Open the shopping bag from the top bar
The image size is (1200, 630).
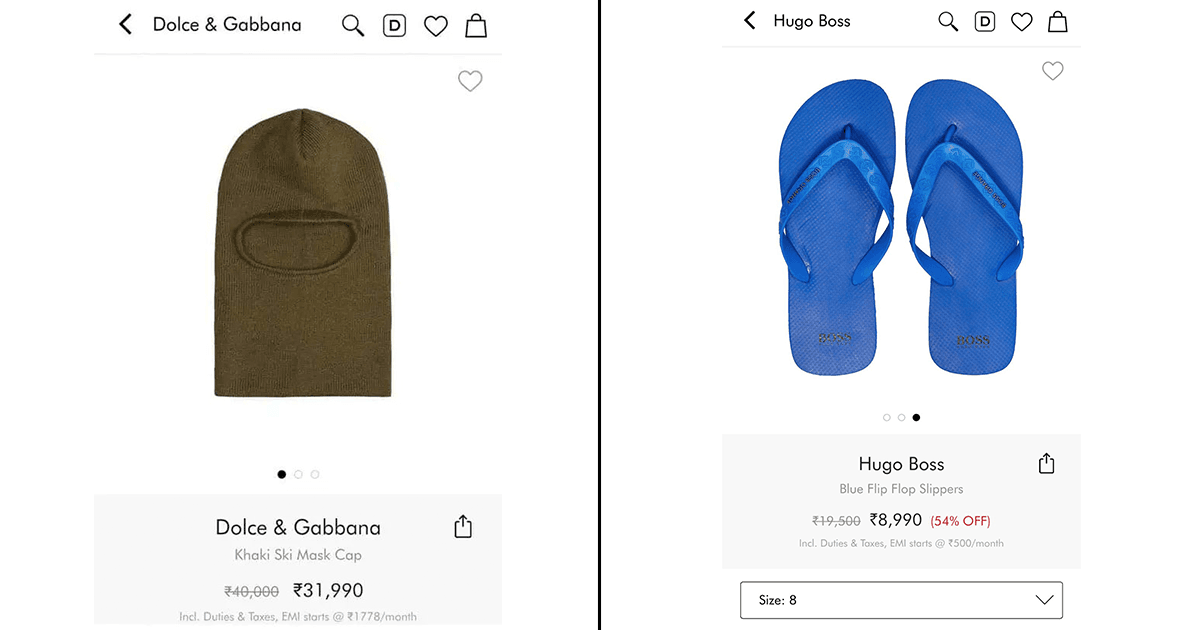[475, 24]
